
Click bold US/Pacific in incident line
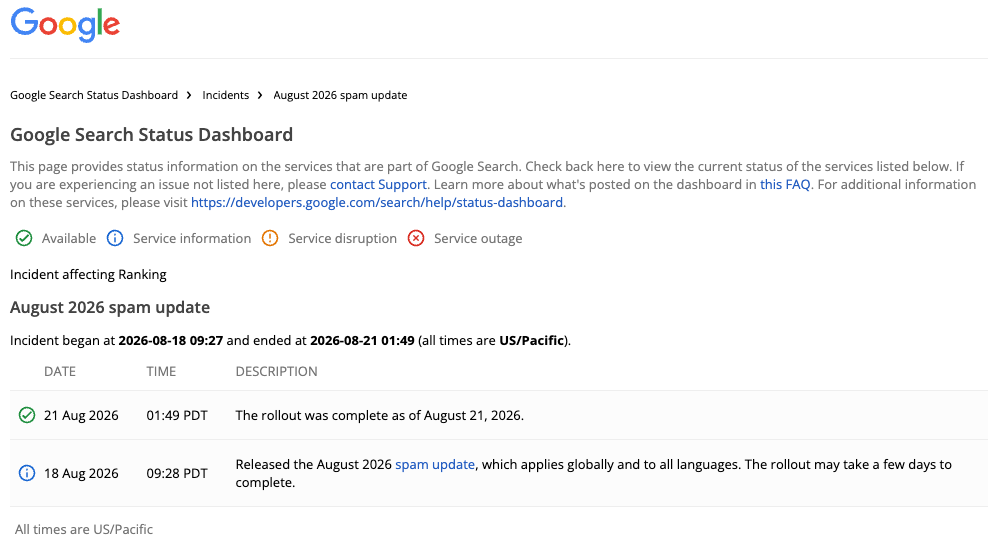[532, 341]
